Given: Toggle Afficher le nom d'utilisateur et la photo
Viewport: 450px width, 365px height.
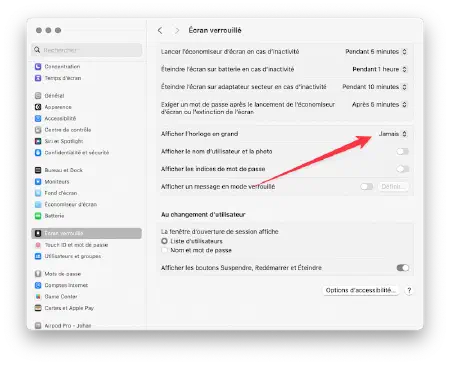Looking at the screenshot, I should (x=402, y=152).
